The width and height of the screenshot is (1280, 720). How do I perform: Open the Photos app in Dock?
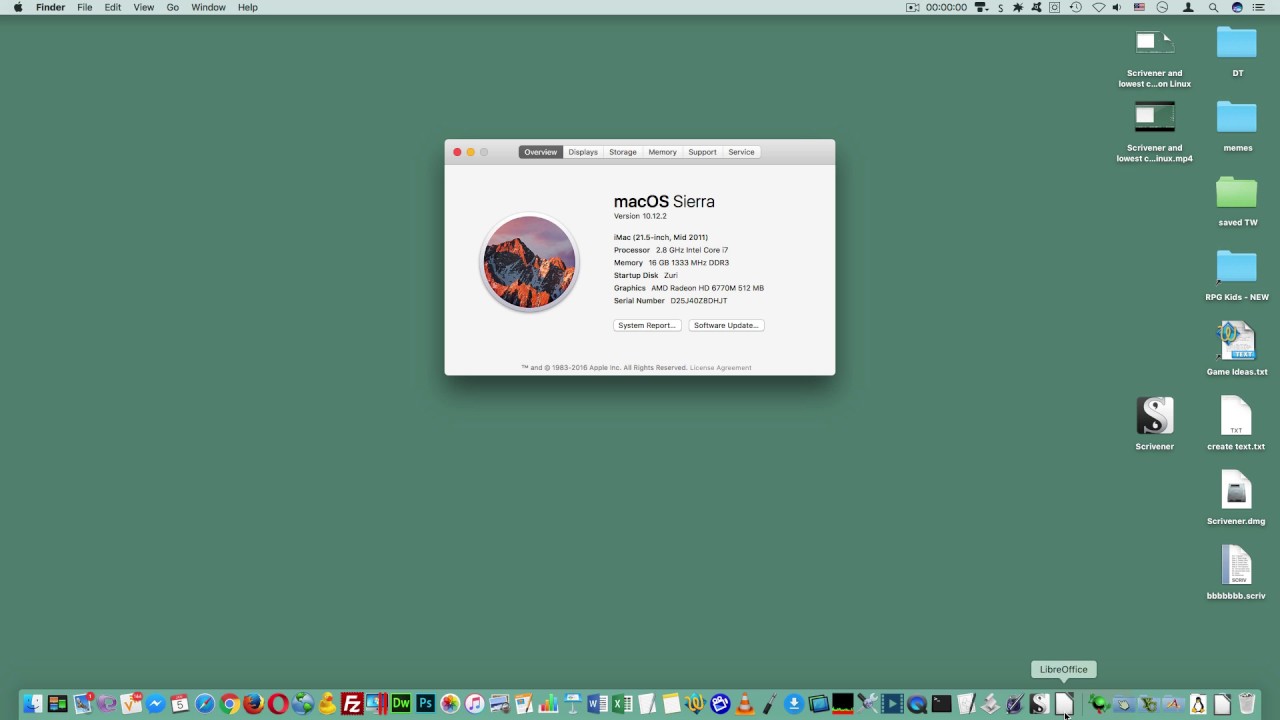point(450,704)
